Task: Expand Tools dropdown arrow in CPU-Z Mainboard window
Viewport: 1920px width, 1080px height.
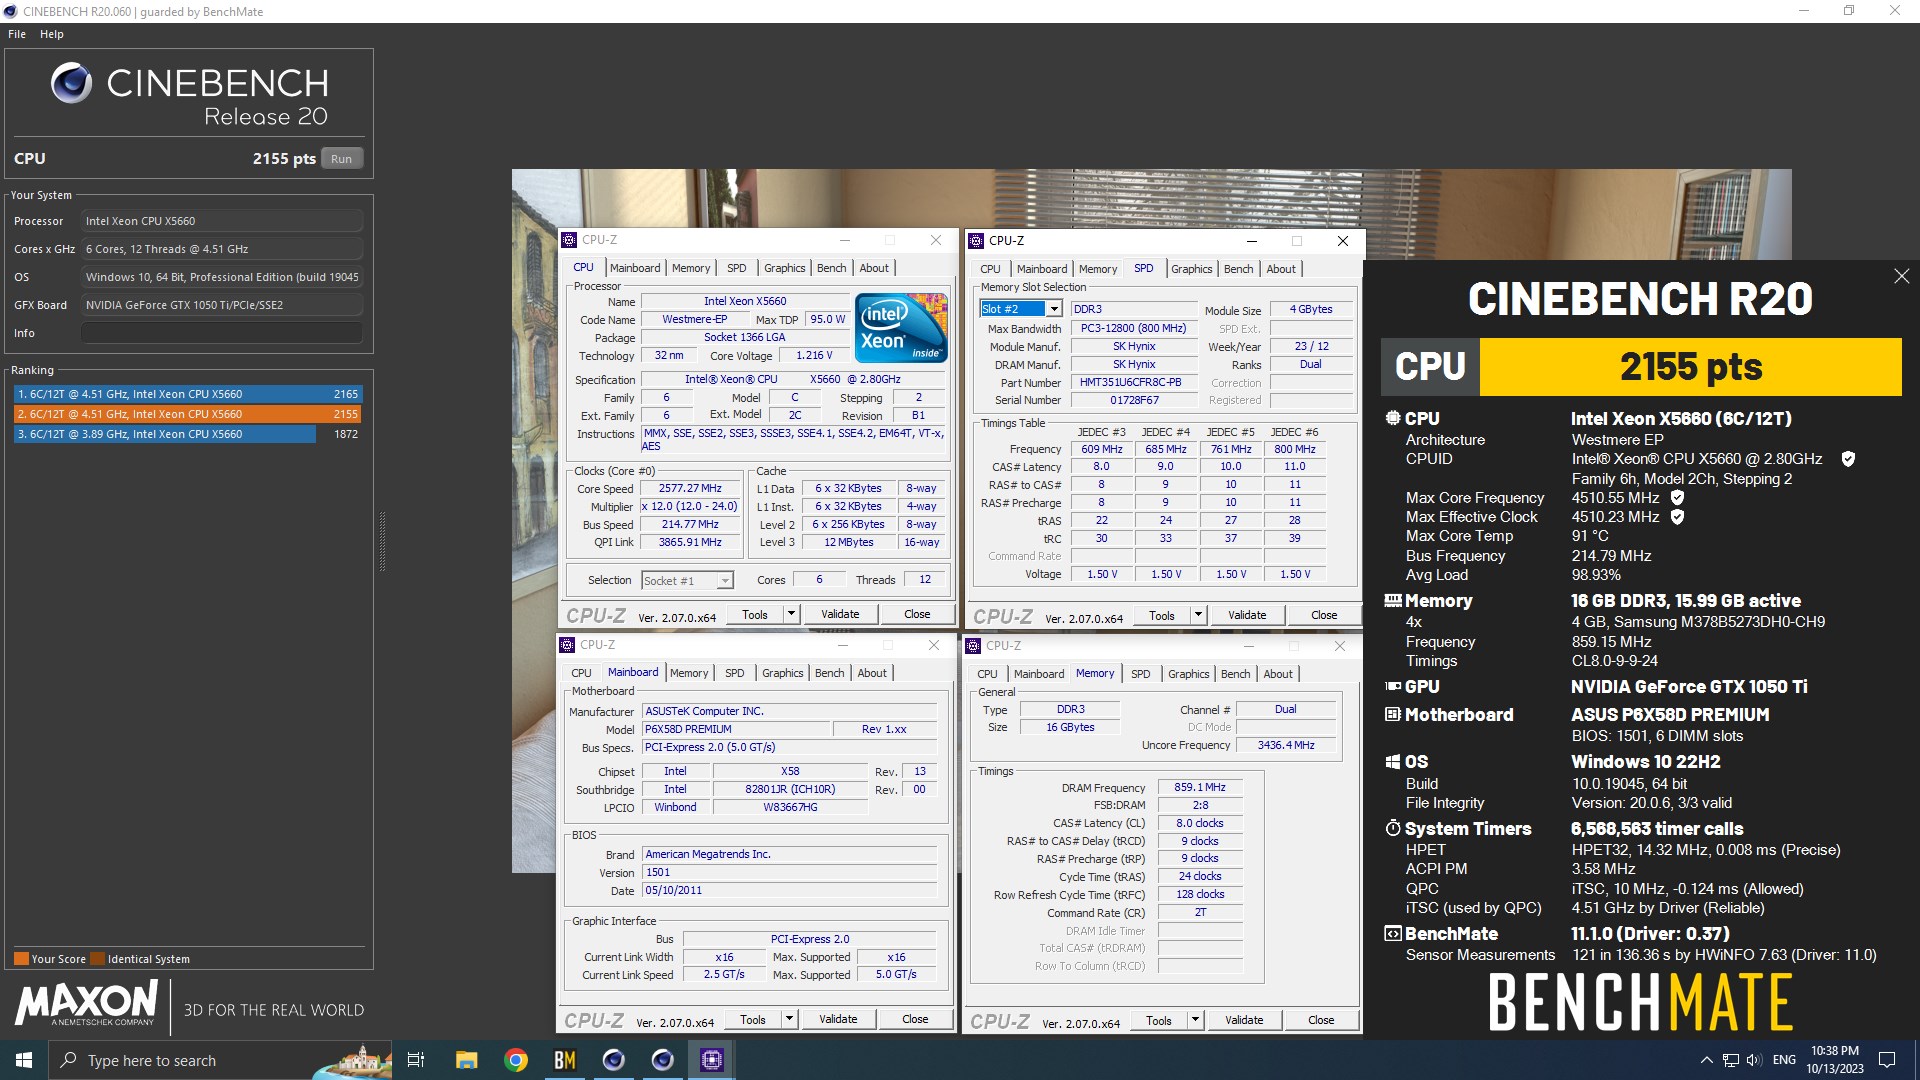Action: click(x=789, y=1019)
